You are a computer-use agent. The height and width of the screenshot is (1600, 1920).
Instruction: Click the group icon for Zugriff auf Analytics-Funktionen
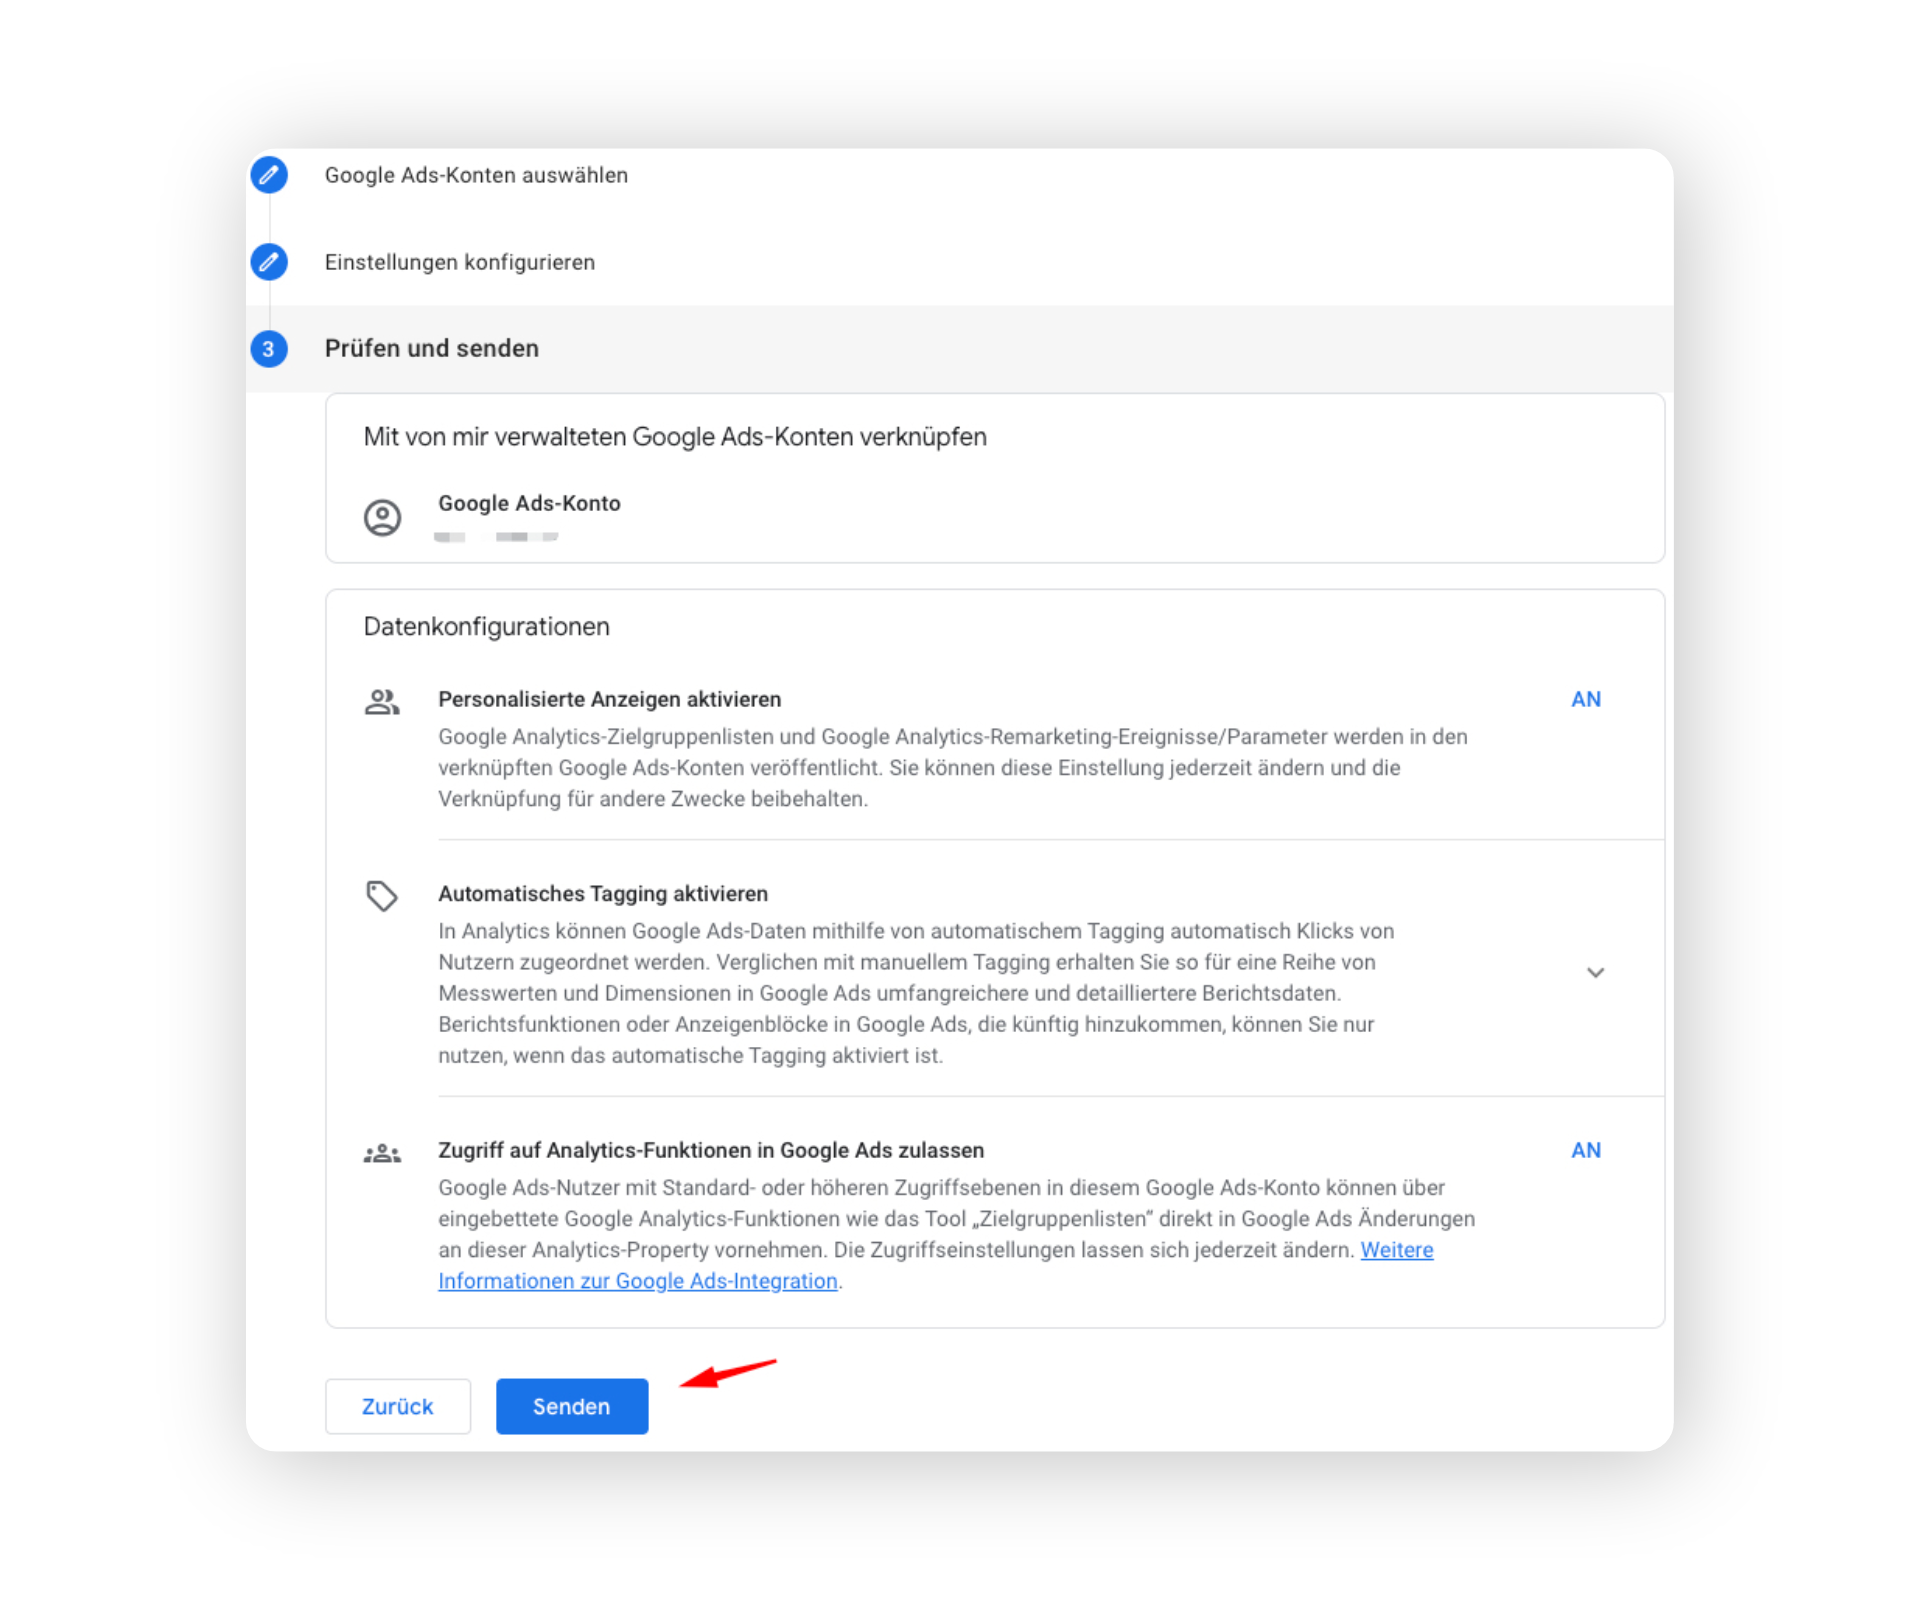[x=382, y=1154]
